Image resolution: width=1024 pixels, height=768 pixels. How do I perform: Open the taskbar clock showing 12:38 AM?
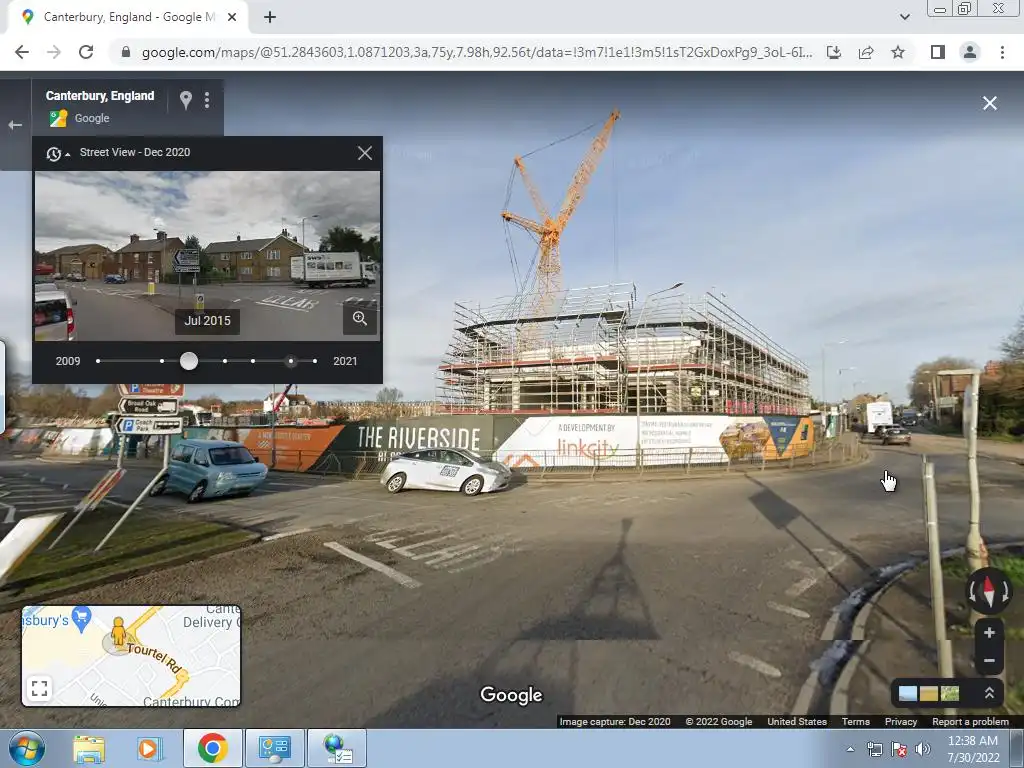972,749
